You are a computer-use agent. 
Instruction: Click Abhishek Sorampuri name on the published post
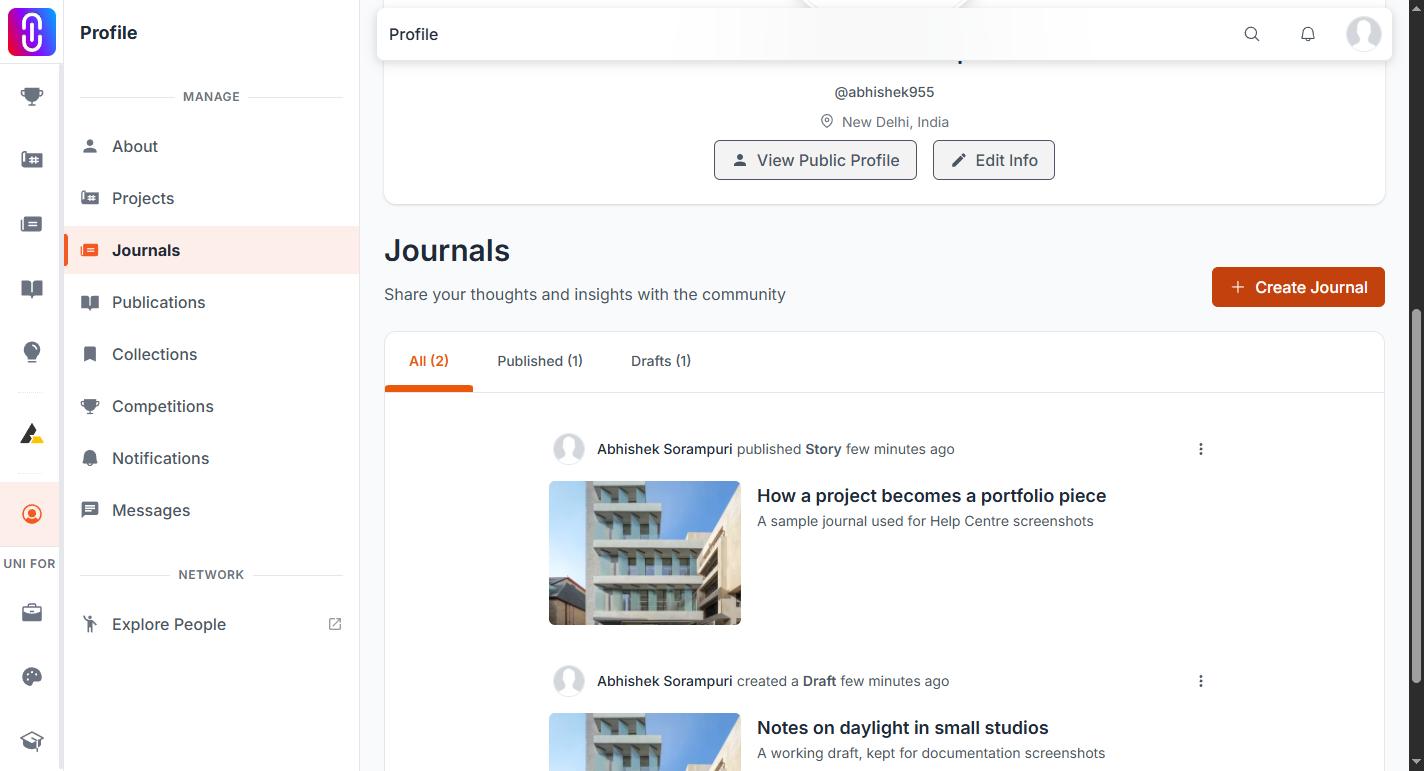(664, 449)
